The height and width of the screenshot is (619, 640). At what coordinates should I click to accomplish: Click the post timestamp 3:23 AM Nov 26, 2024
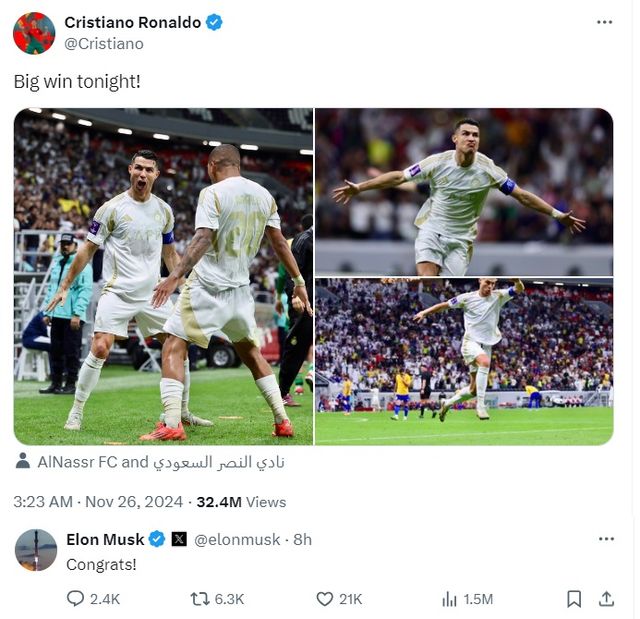pos(98,501)
